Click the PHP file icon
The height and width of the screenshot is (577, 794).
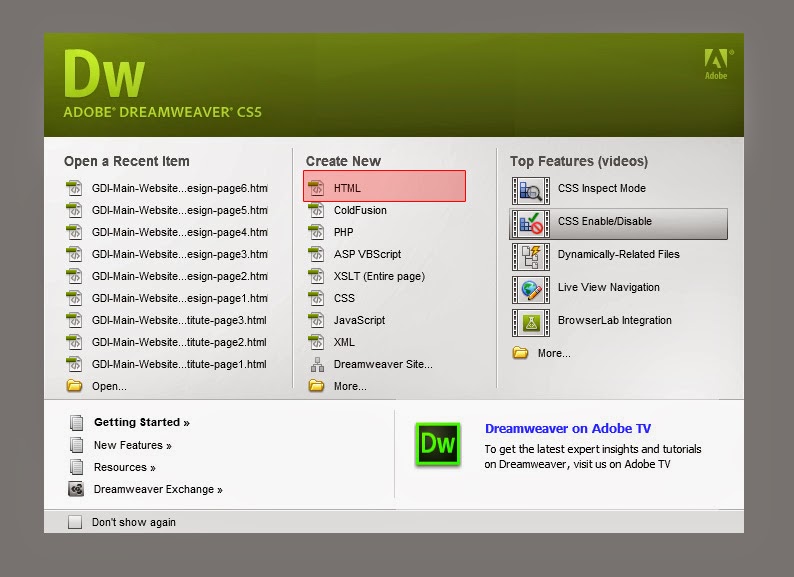316,232
